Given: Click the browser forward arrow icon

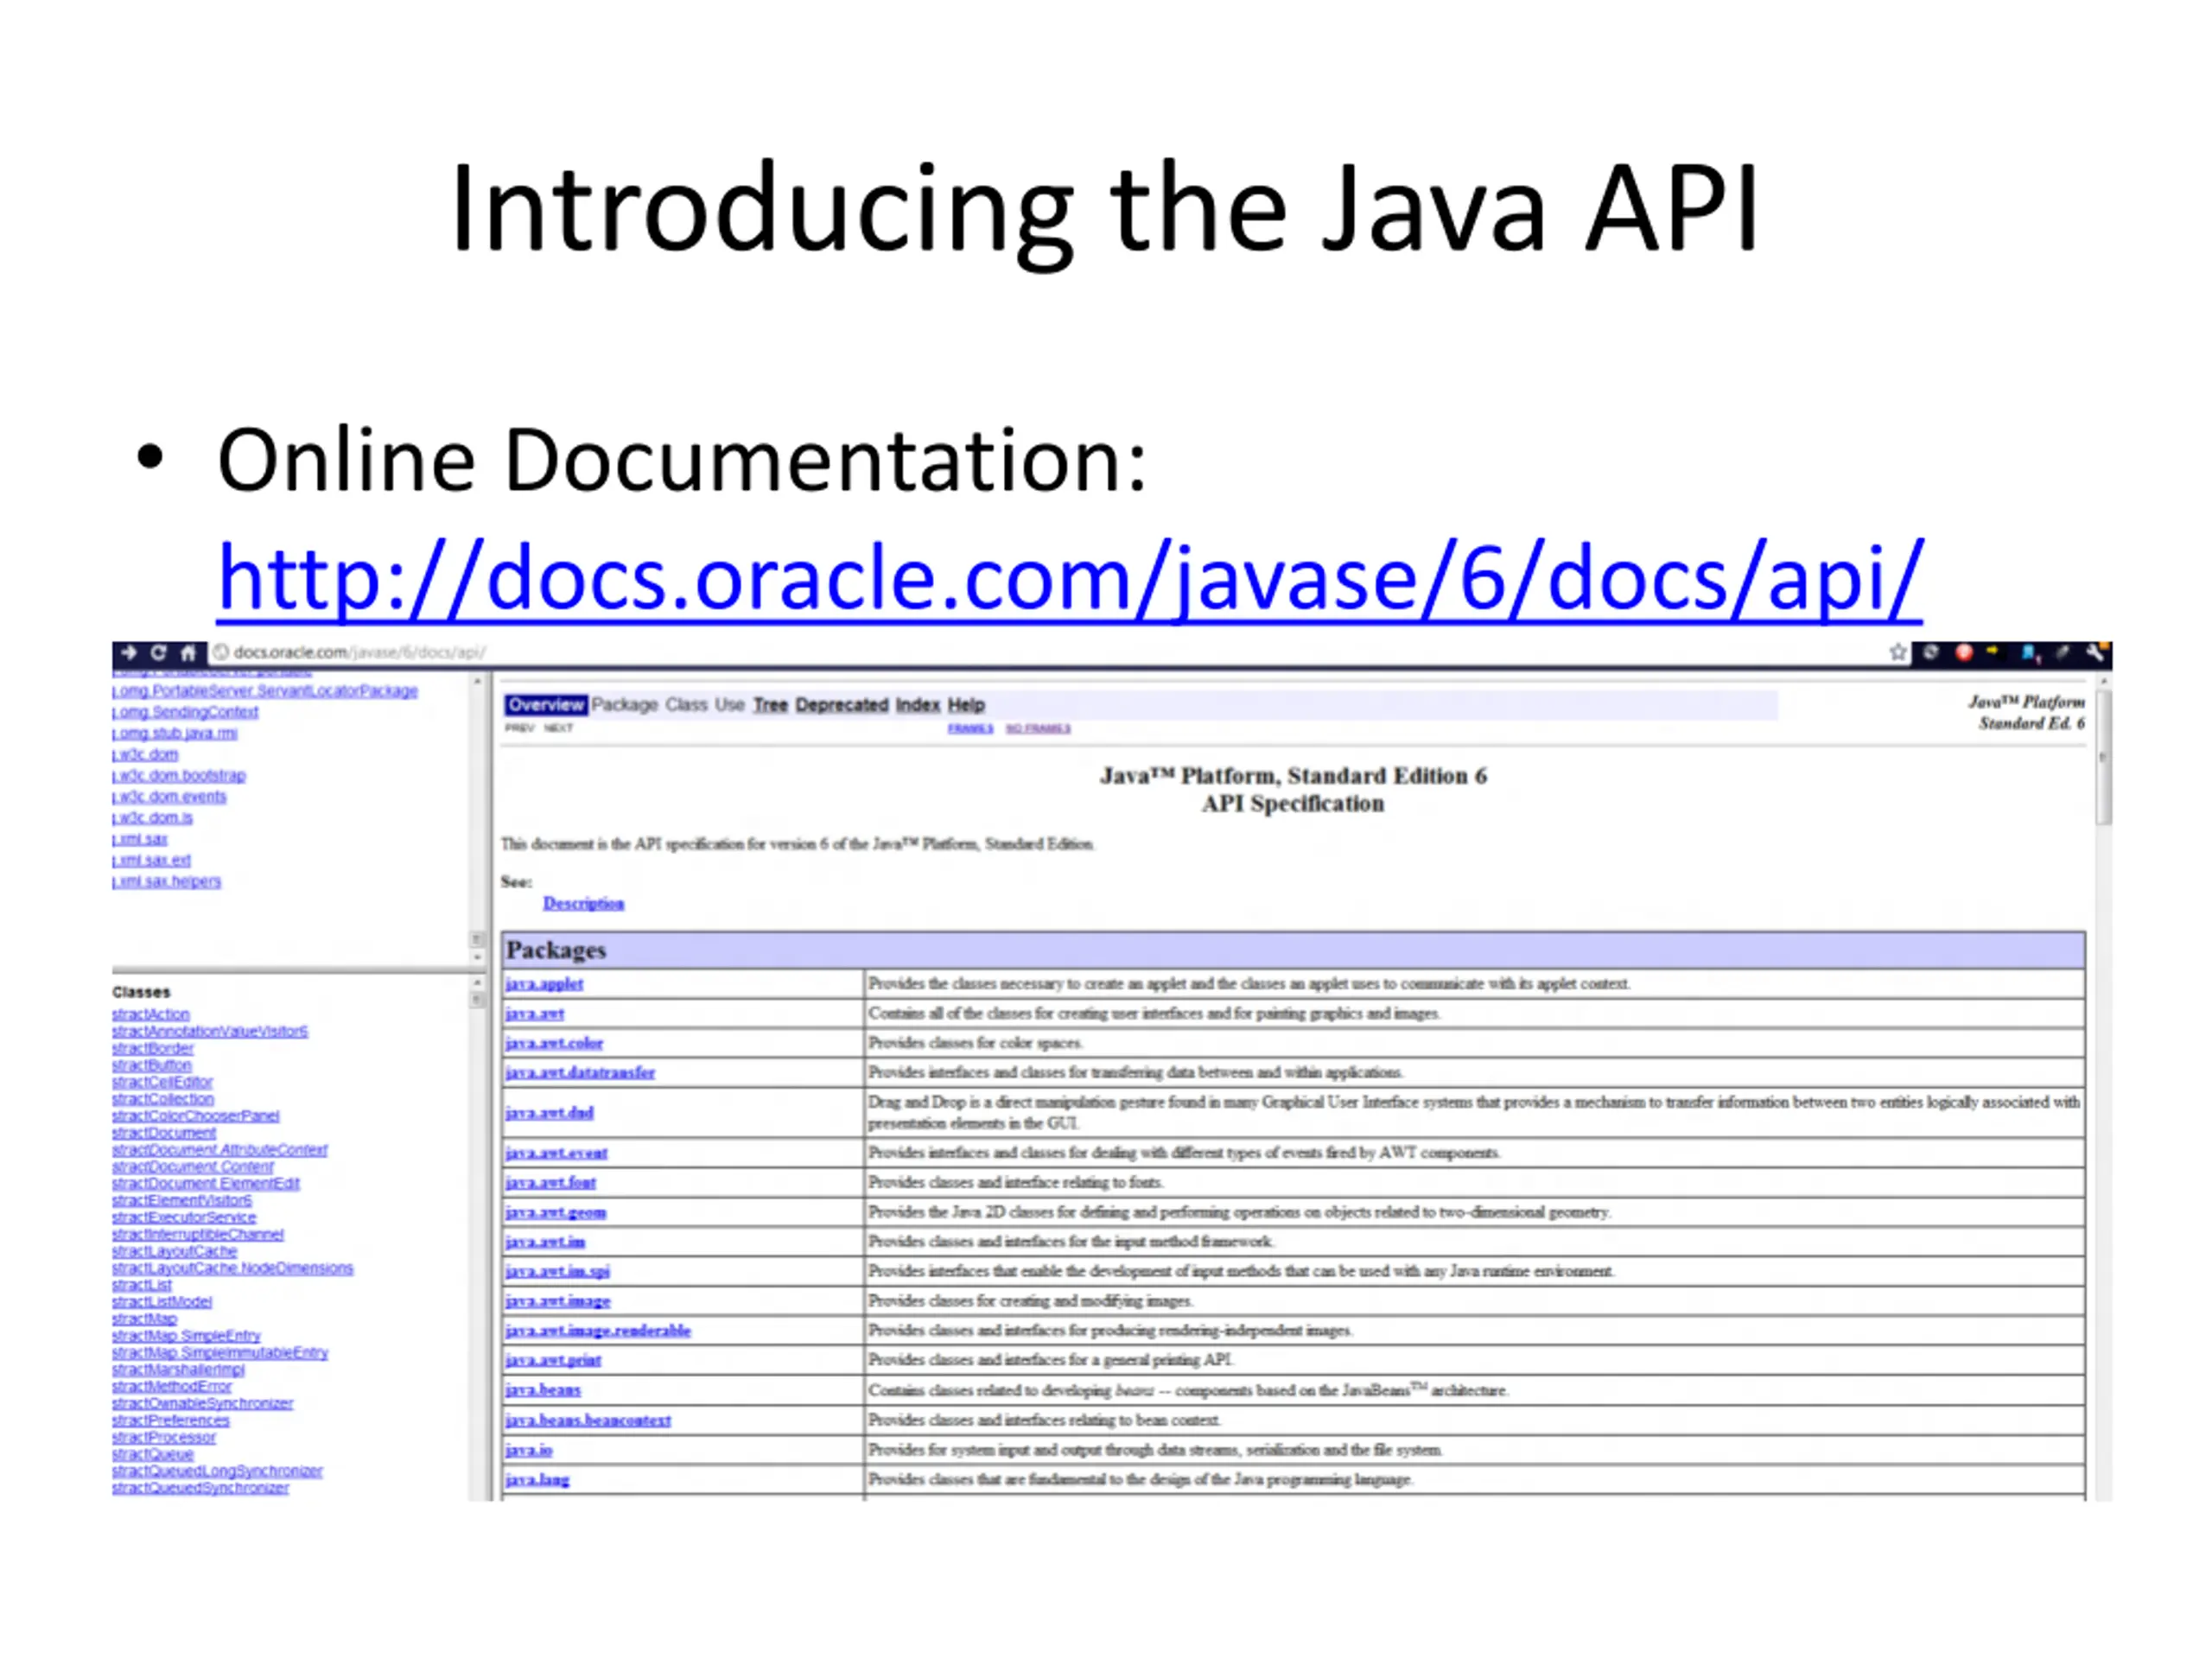Looking at the screenshot, I should (129, 653).
